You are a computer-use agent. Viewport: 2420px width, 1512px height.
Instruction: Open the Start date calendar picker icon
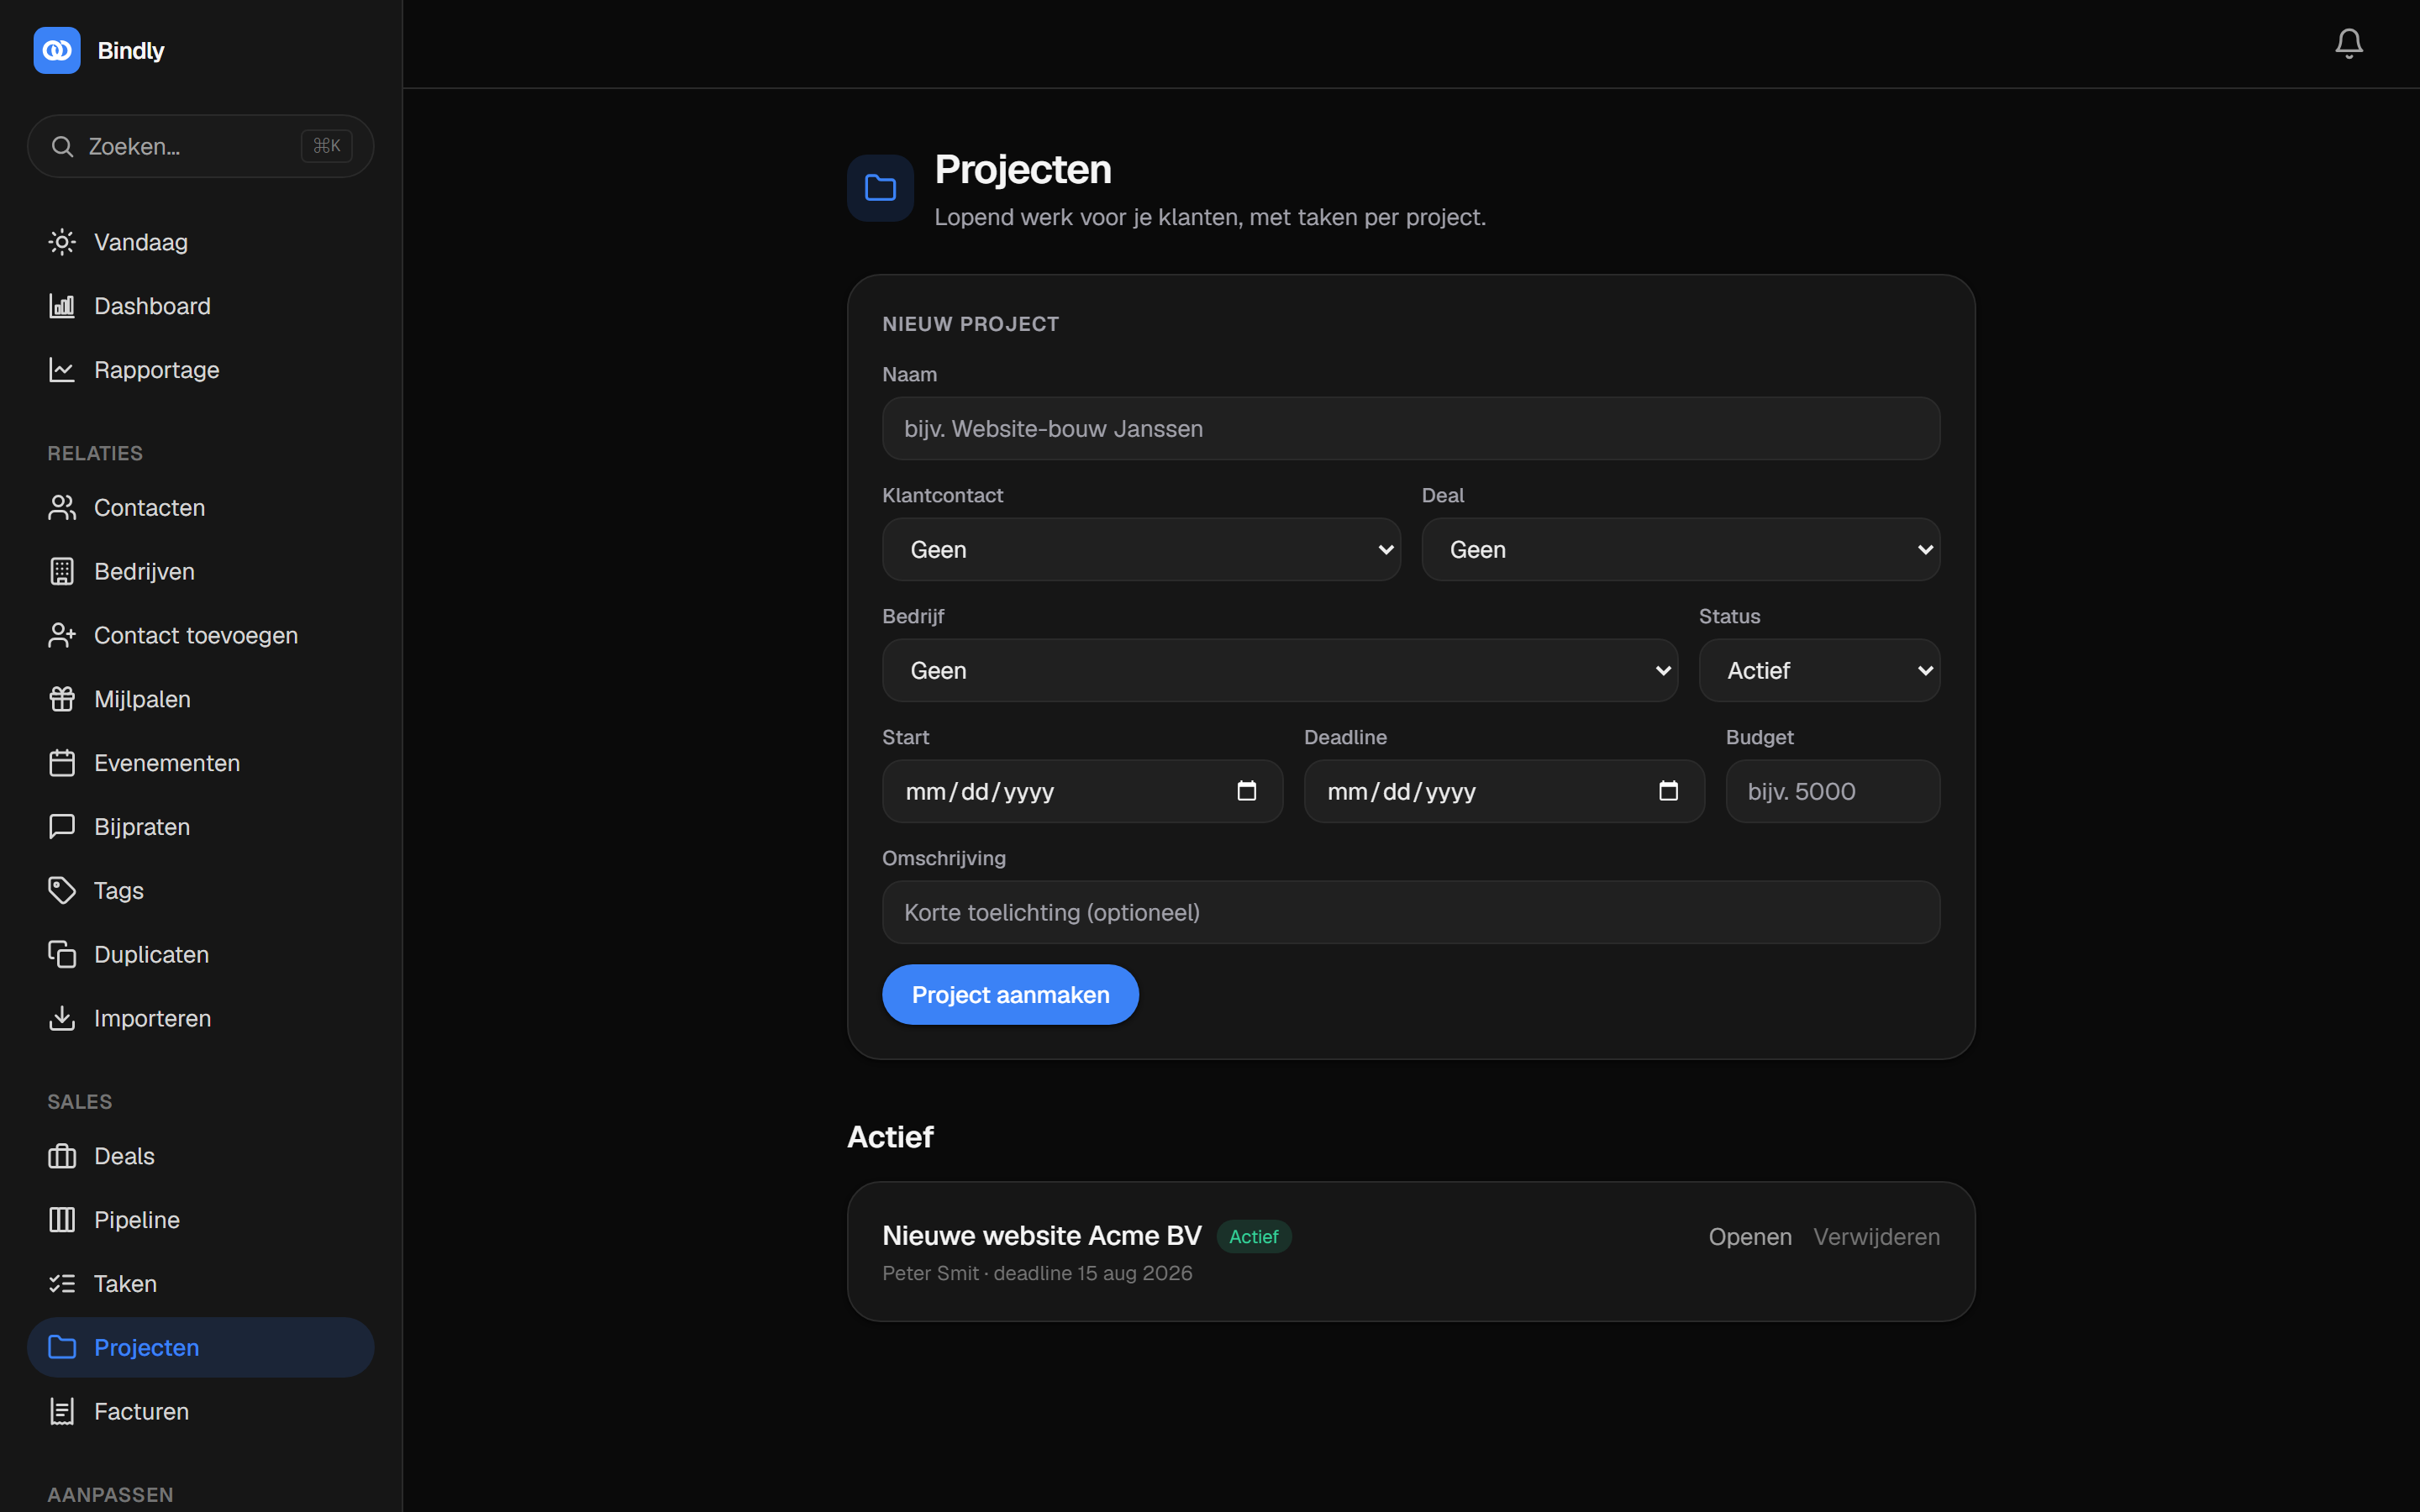coord(1246,791)
